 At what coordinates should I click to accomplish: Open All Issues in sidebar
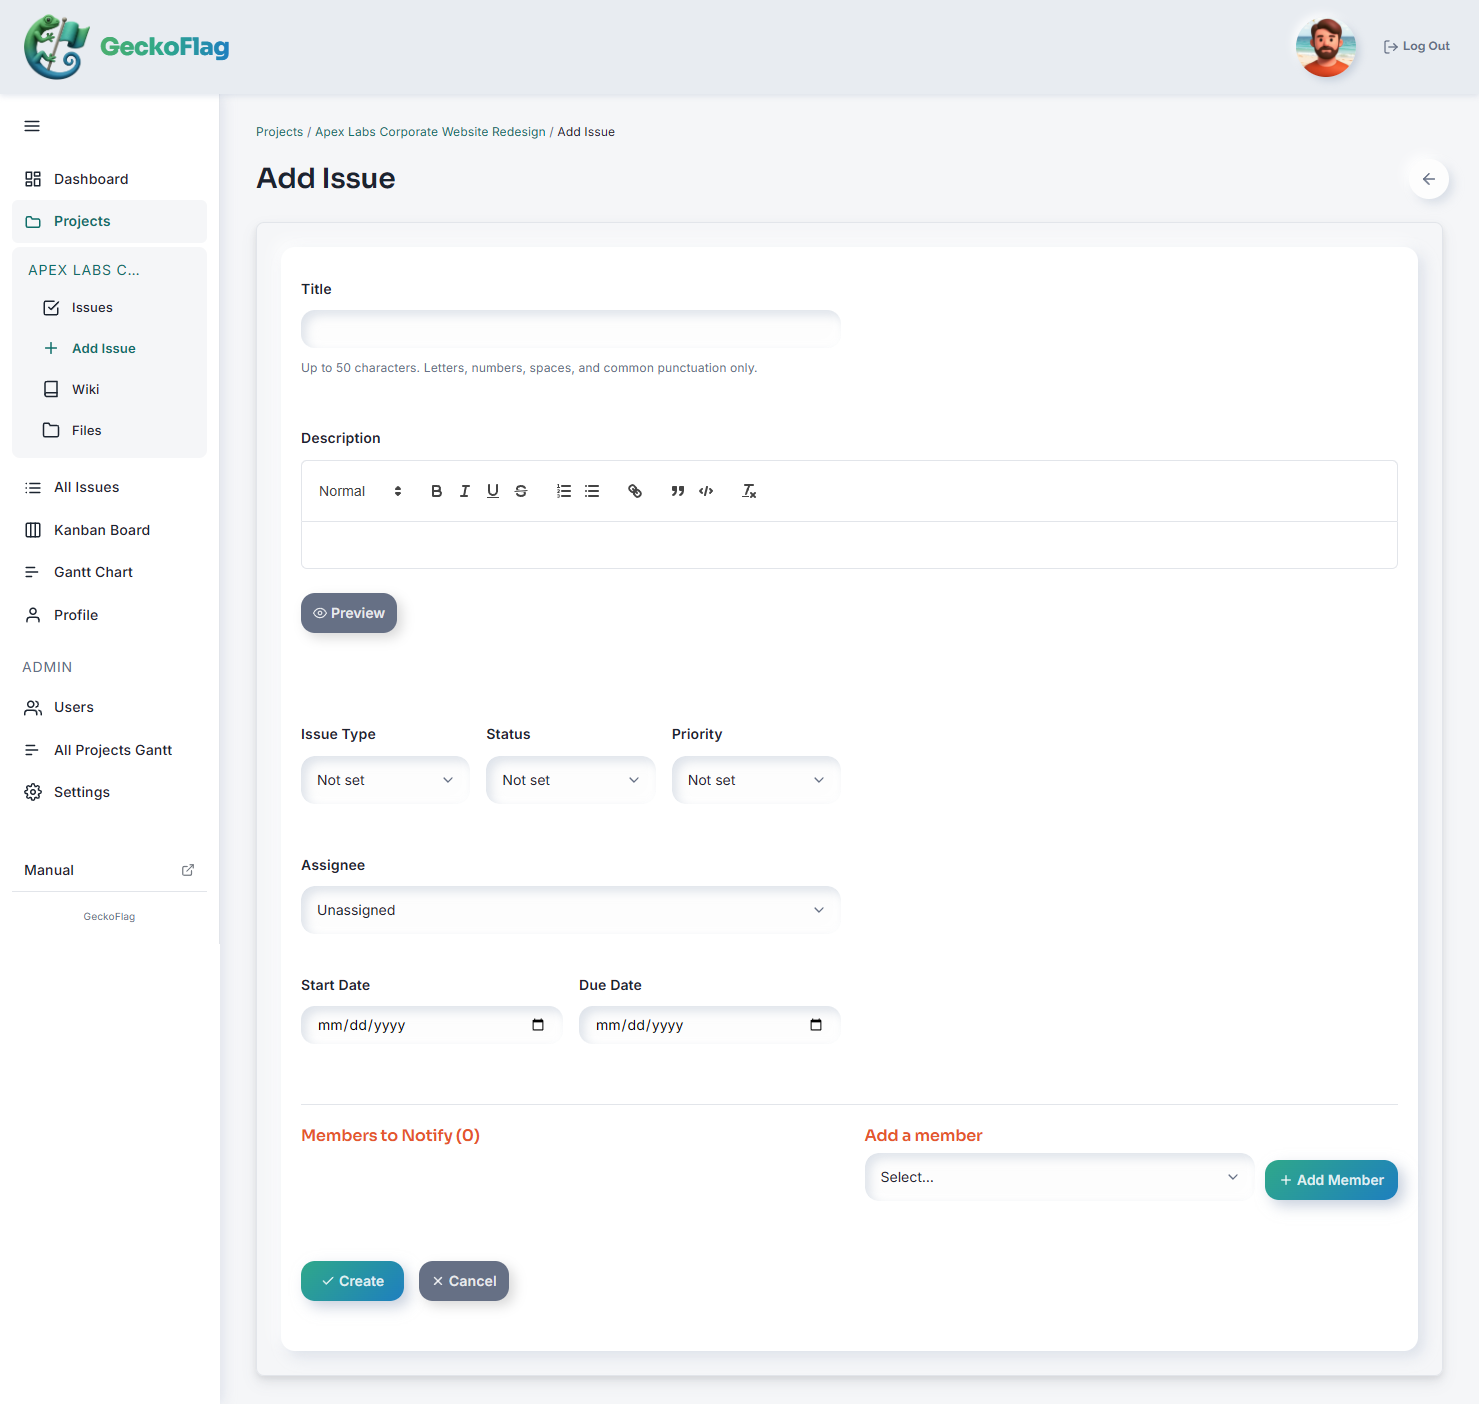pyautogui.click(x=109, y=487)
